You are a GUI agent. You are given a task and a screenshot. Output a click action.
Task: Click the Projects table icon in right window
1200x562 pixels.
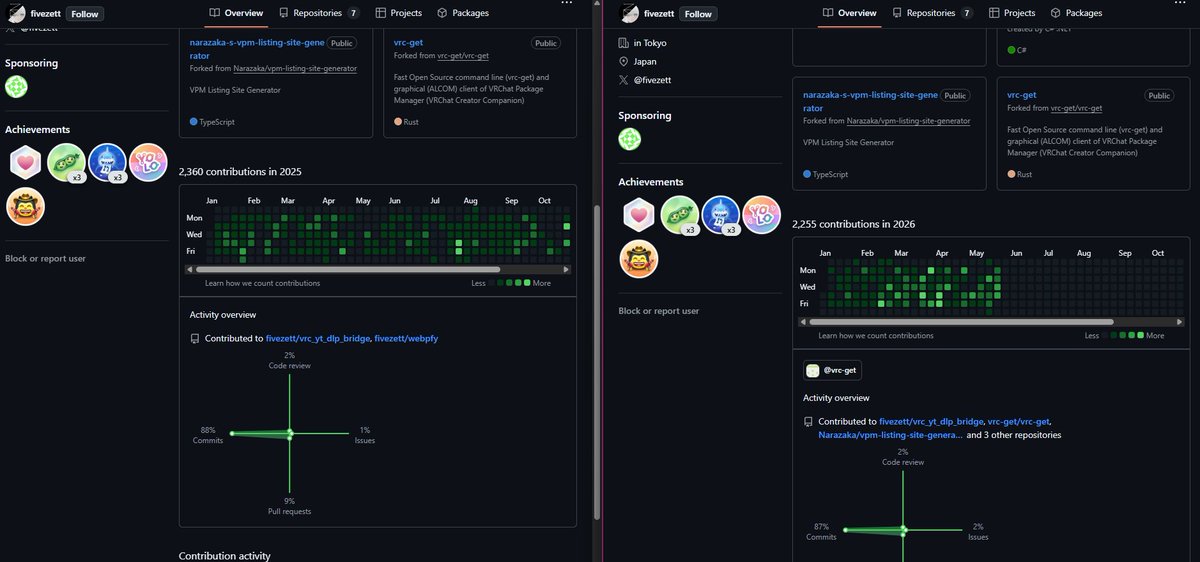click(x=994, y=13)
